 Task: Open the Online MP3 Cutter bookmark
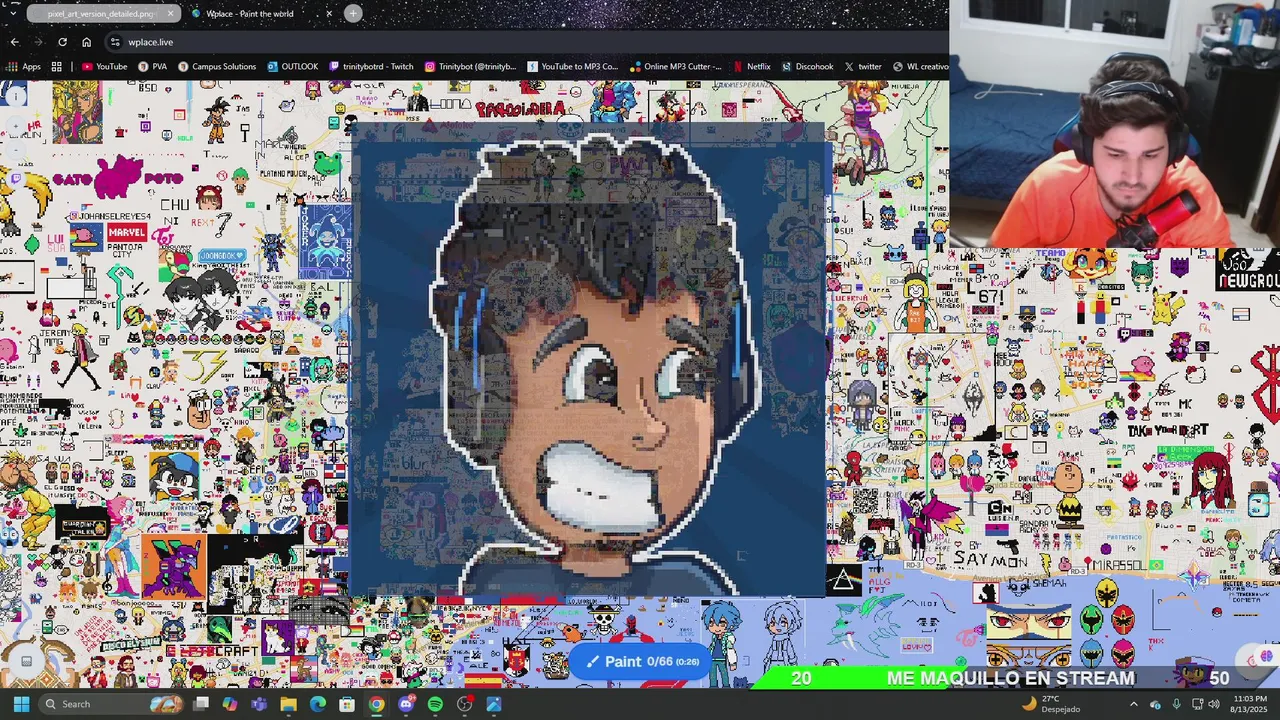click(x=675, y=67)
